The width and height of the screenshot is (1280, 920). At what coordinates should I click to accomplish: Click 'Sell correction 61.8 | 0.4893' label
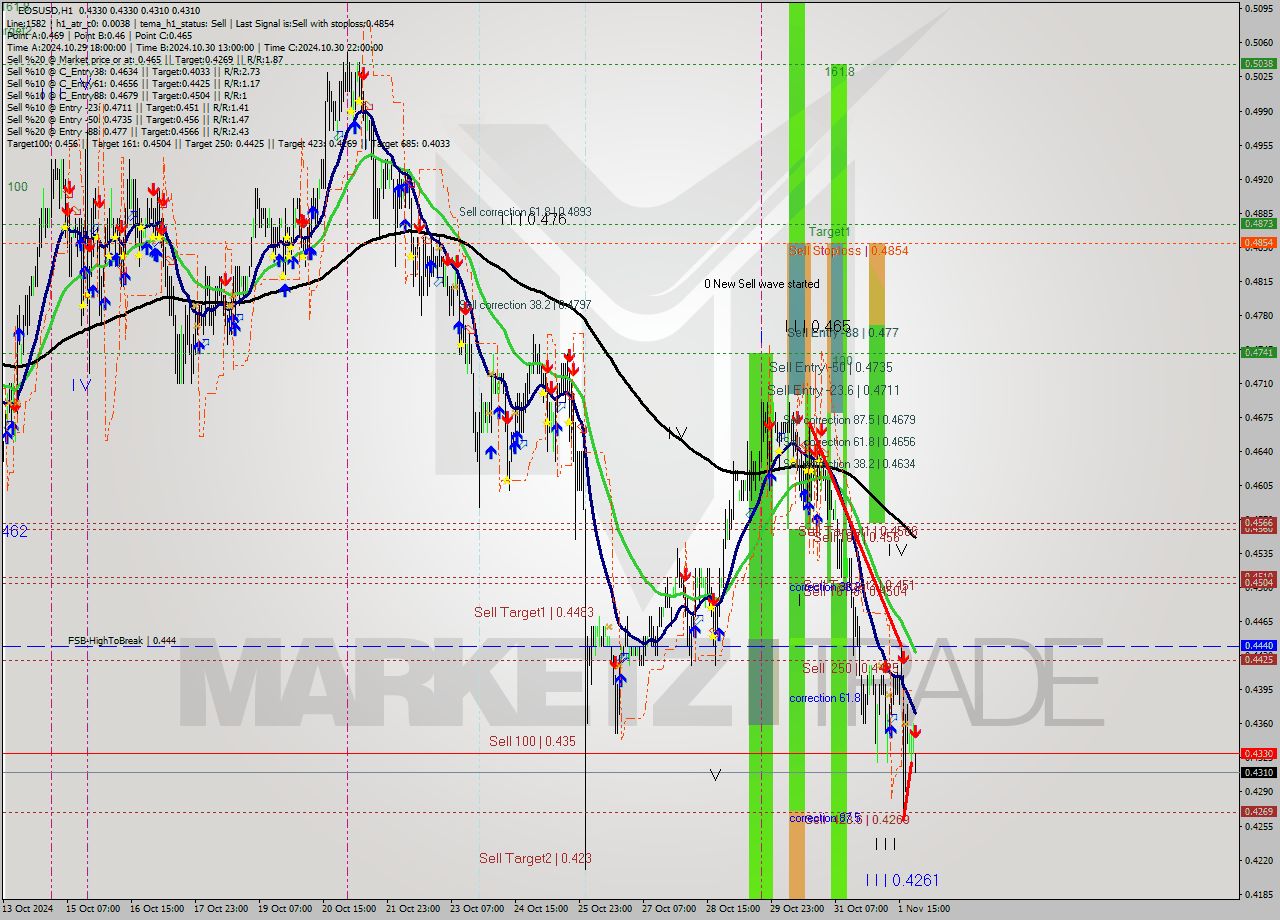click(525, 212)
